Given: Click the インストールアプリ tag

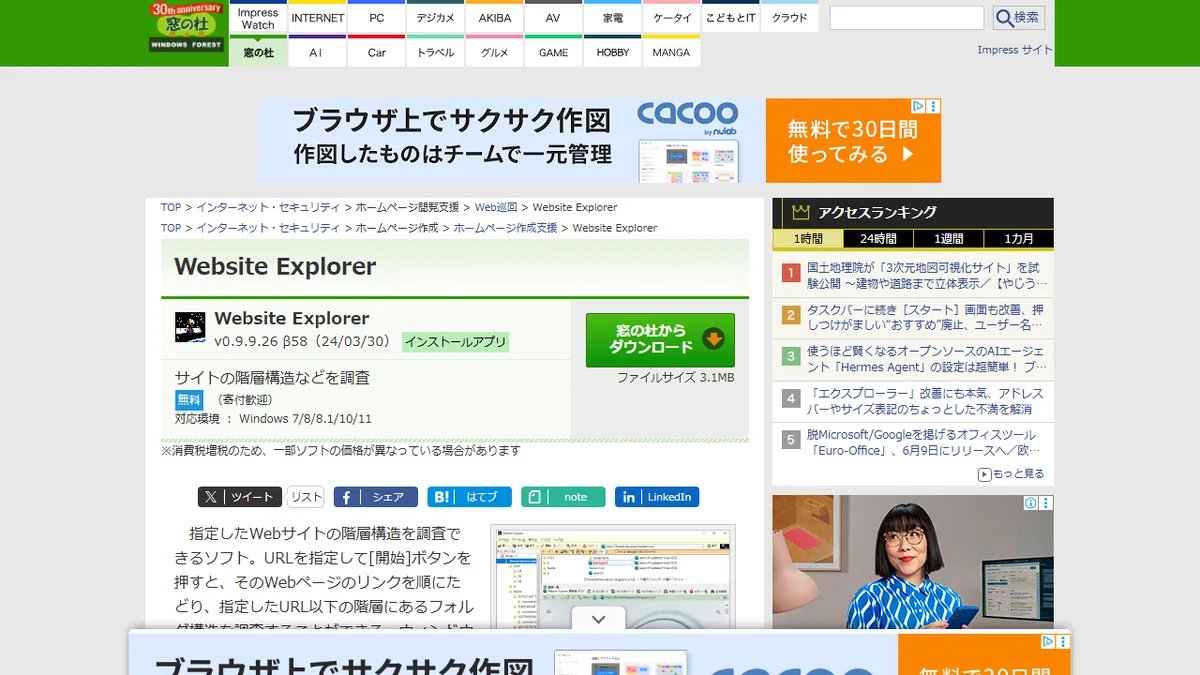Looking at the screenshot, I should click(x=456, y=342).
